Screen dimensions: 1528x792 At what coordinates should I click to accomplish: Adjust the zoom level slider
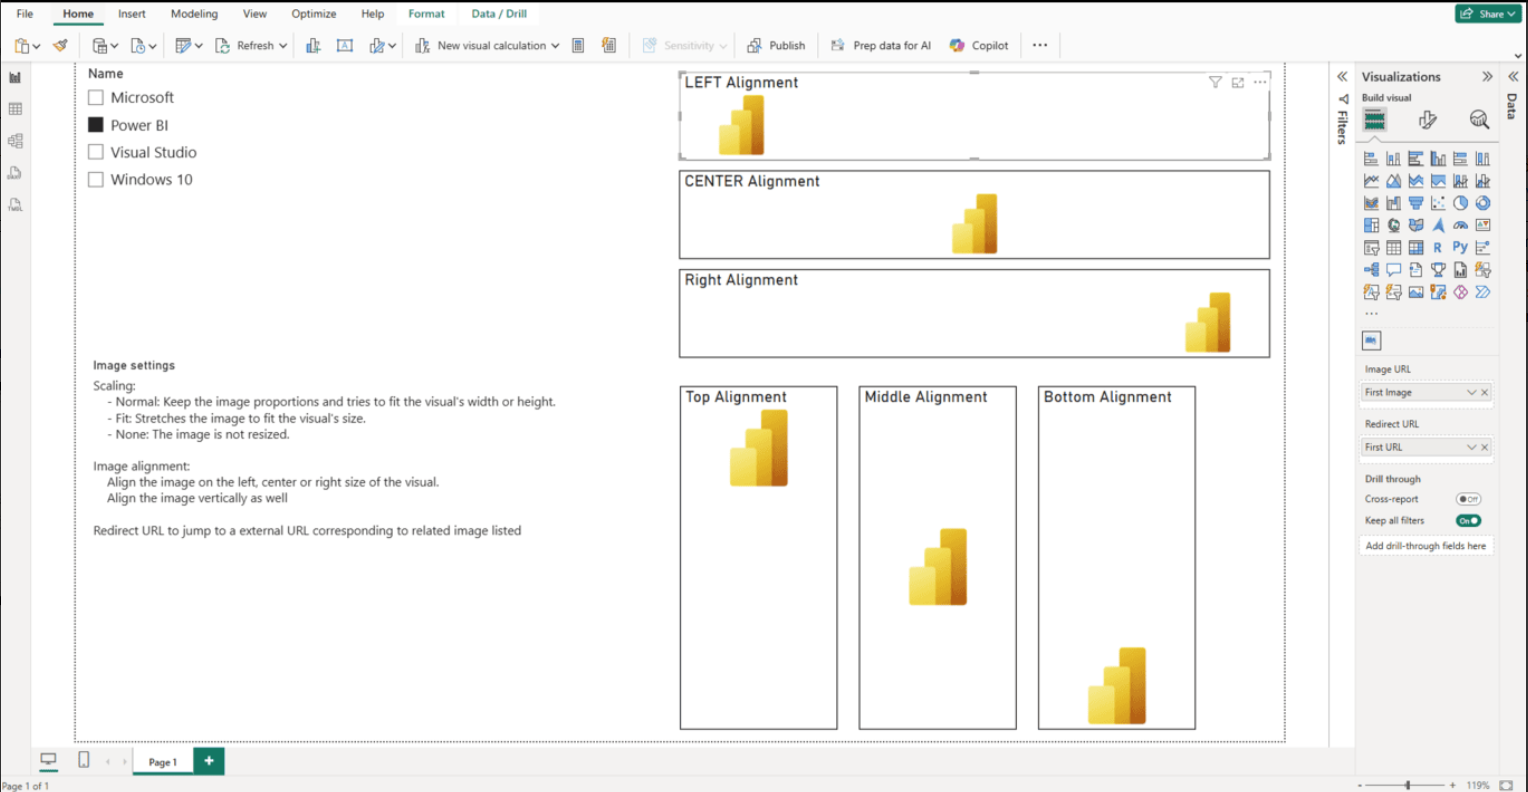coord(1408,785)
